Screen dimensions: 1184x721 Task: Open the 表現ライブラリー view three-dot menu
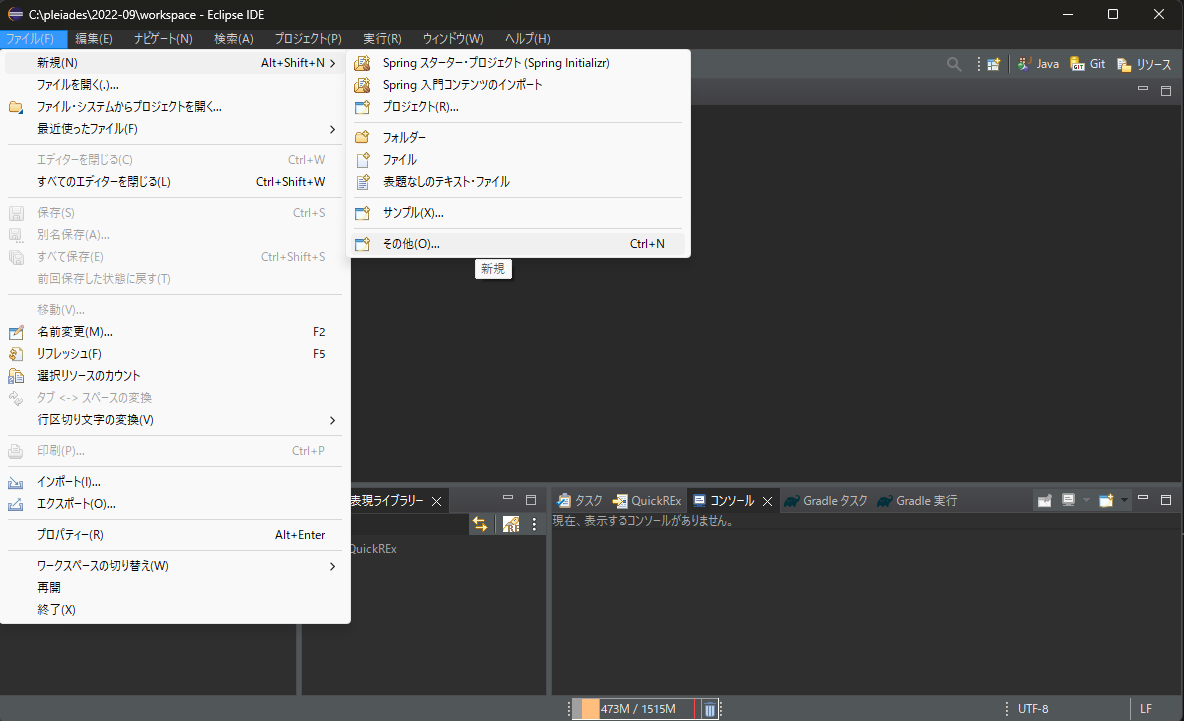[x=534, y=523]
